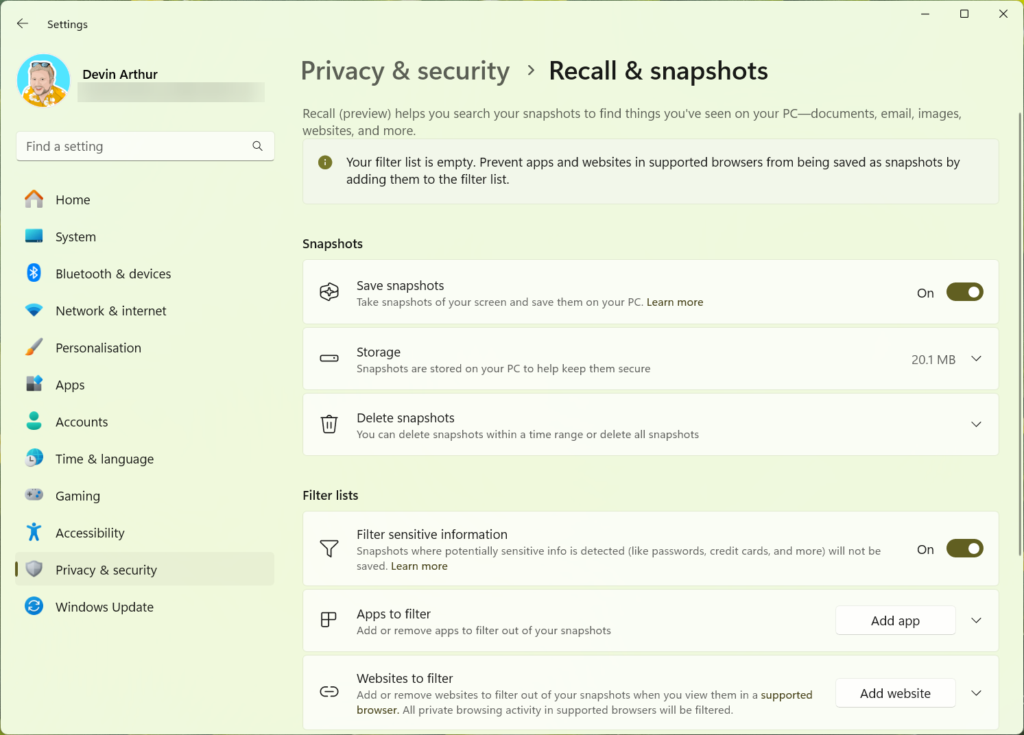Expand the Delete snapshots options

tap(977, 425)
